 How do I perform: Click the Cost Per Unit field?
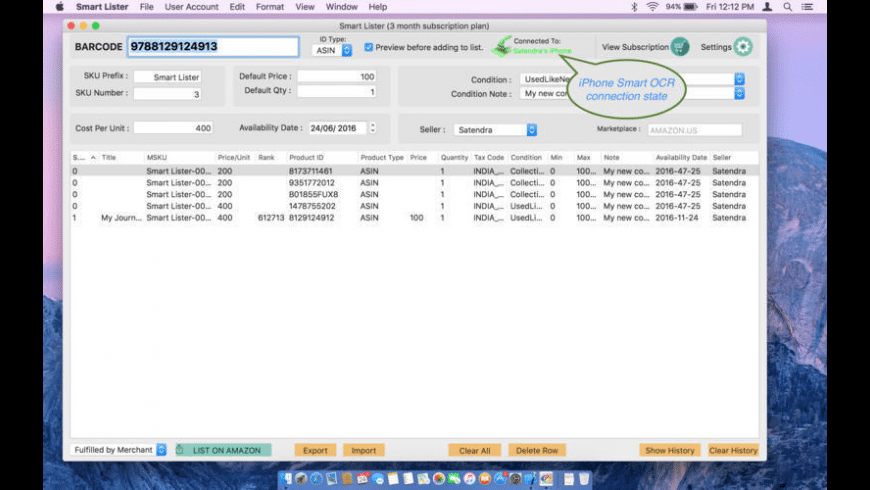click(x=173, y=128)
